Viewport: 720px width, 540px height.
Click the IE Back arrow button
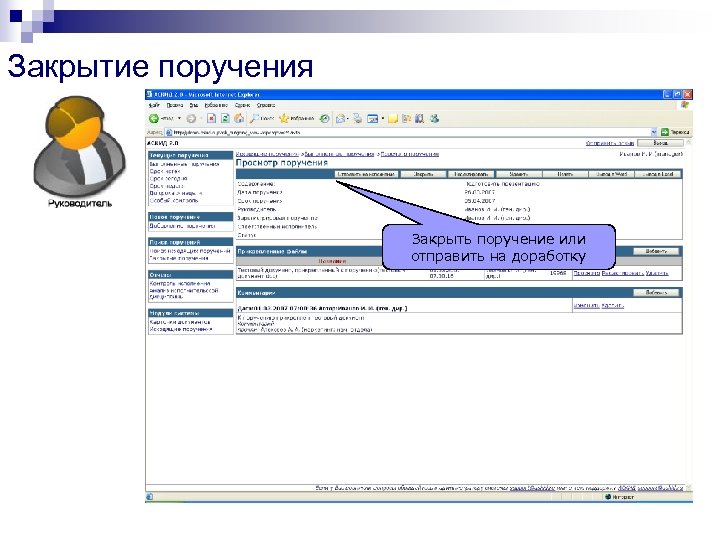coord(154,118)
